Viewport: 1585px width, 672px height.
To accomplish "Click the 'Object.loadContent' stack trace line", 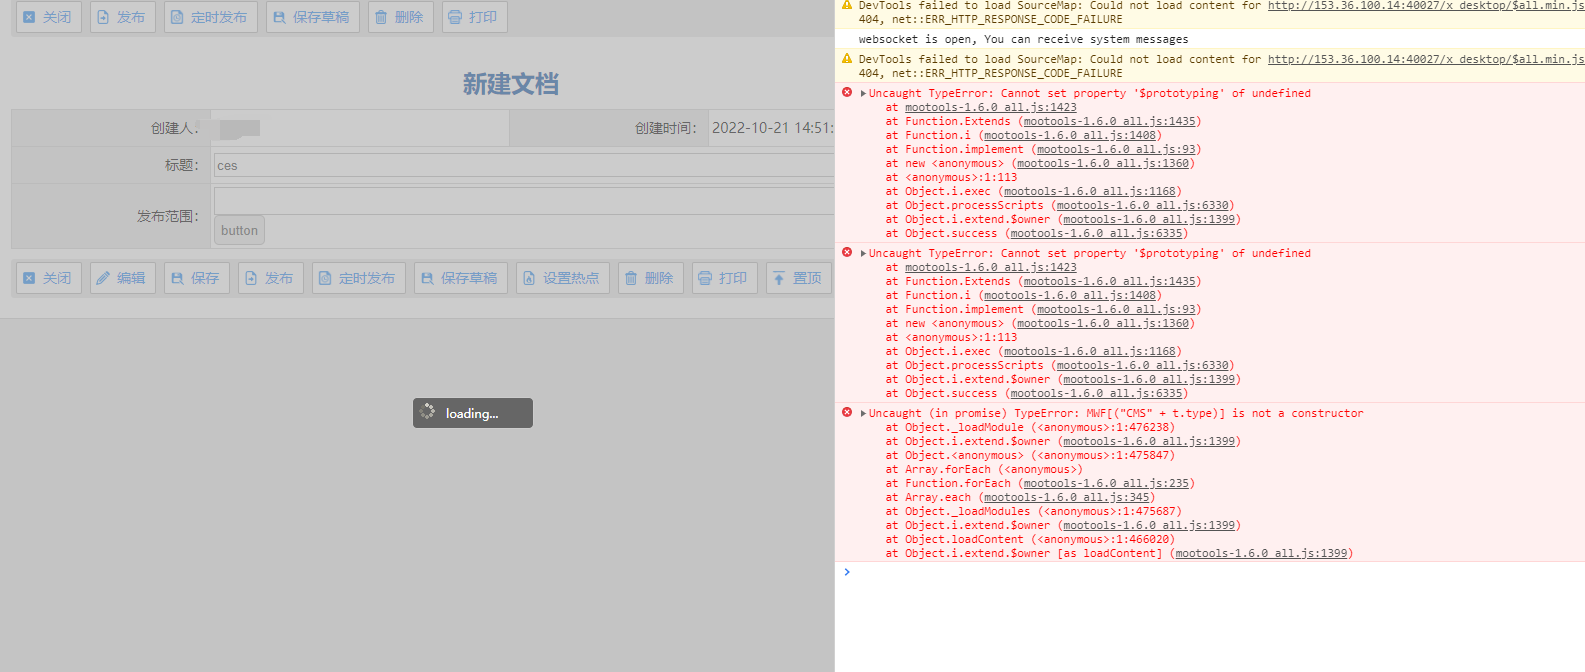I will point(1030,539).
